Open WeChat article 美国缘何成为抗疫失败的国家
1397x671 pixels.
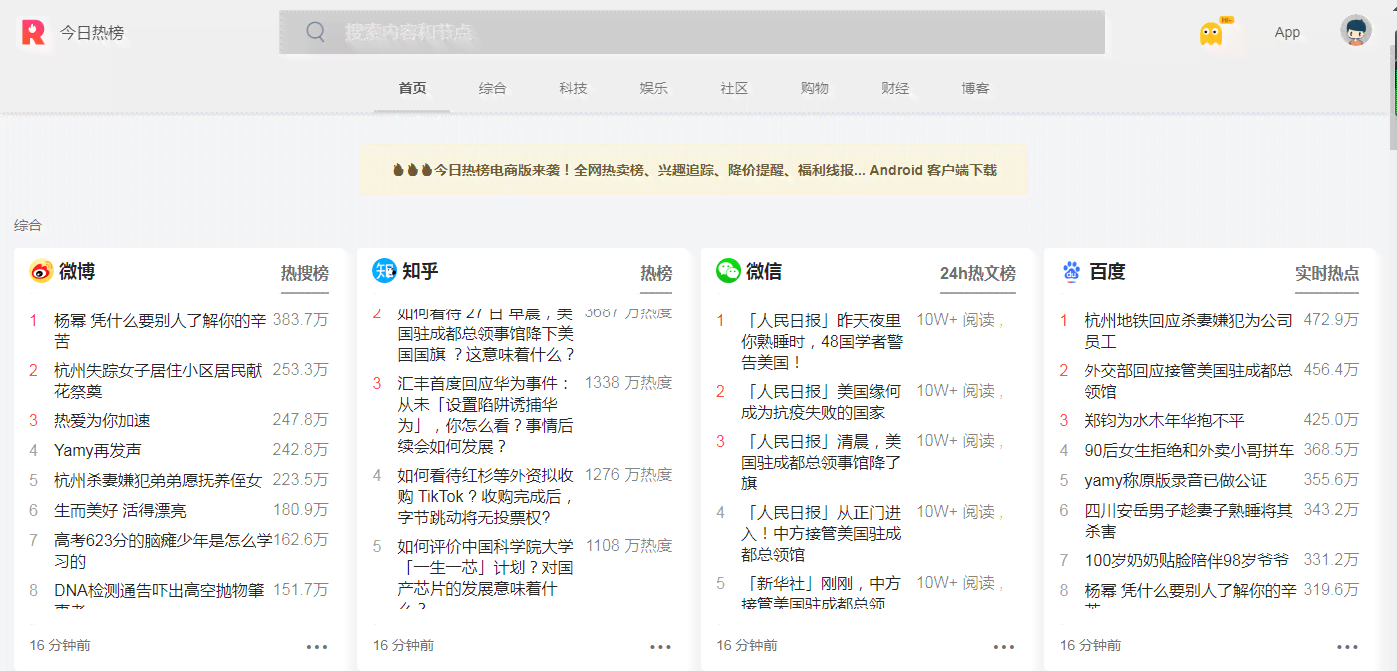click(821, 401)
